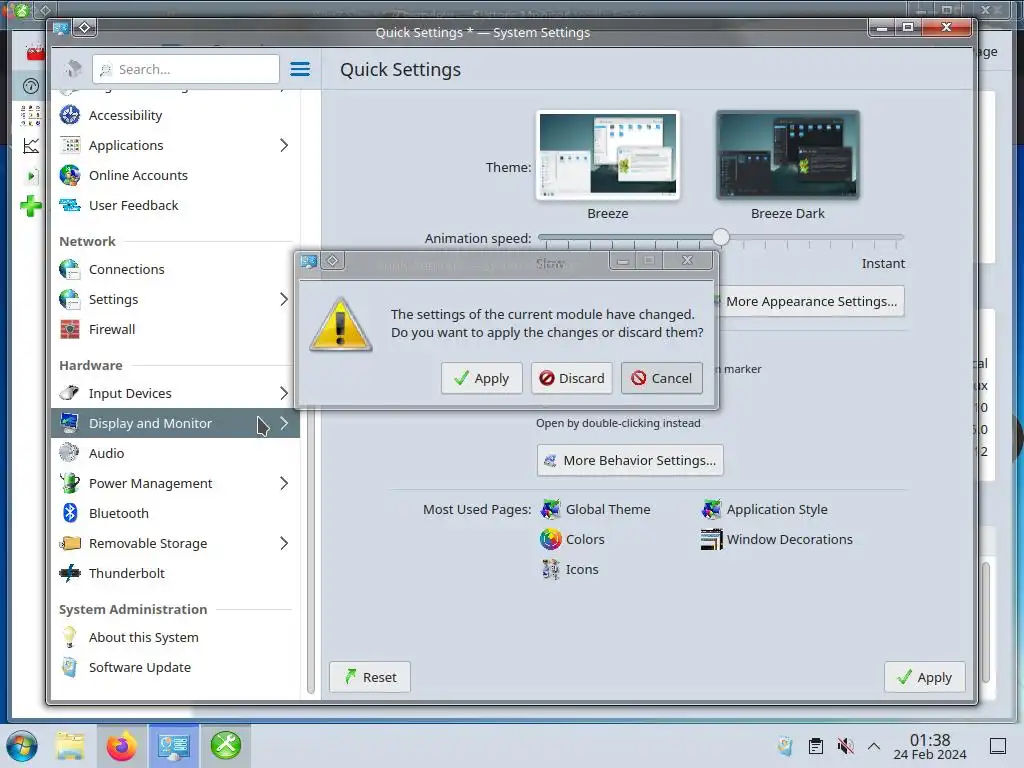The width and height of the screenshot is (1024, 768).
Task: Open the hamburger menu next to search
Action: point(300,69)
